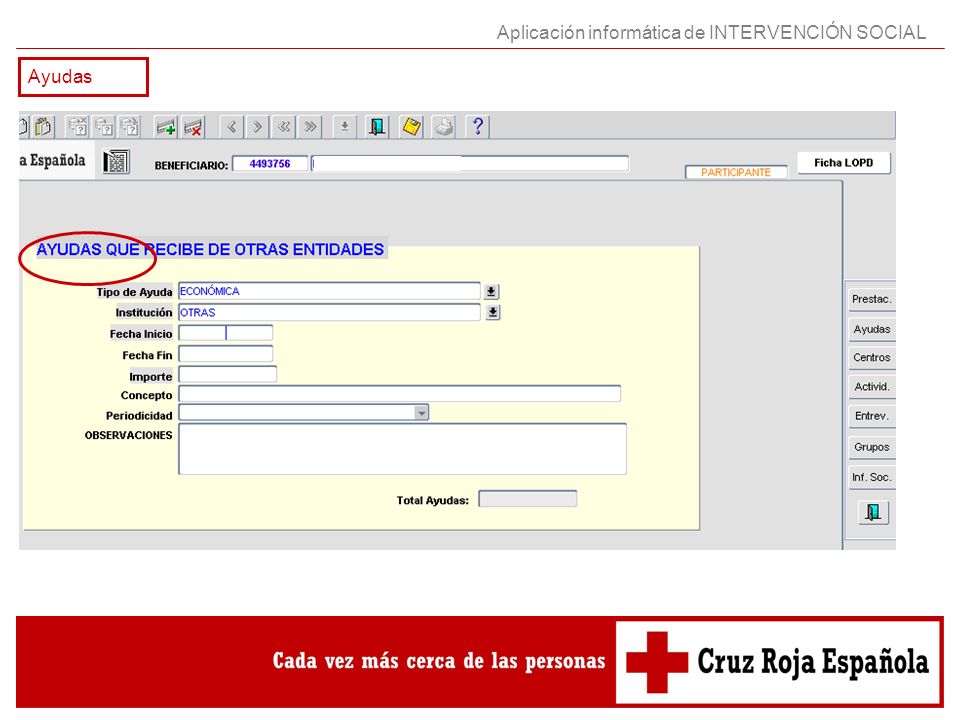
Task: Go to next record arrow
Action: tap(258, 127)
